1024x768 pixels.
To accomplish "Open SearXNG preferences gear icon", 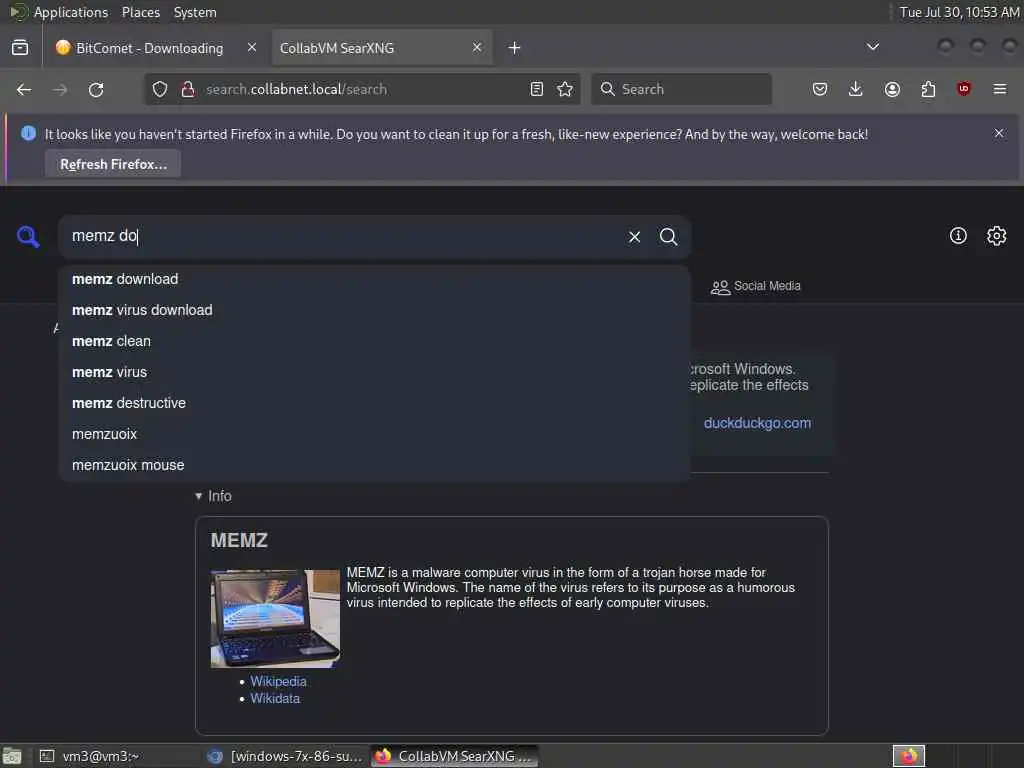I will [997, 236].
